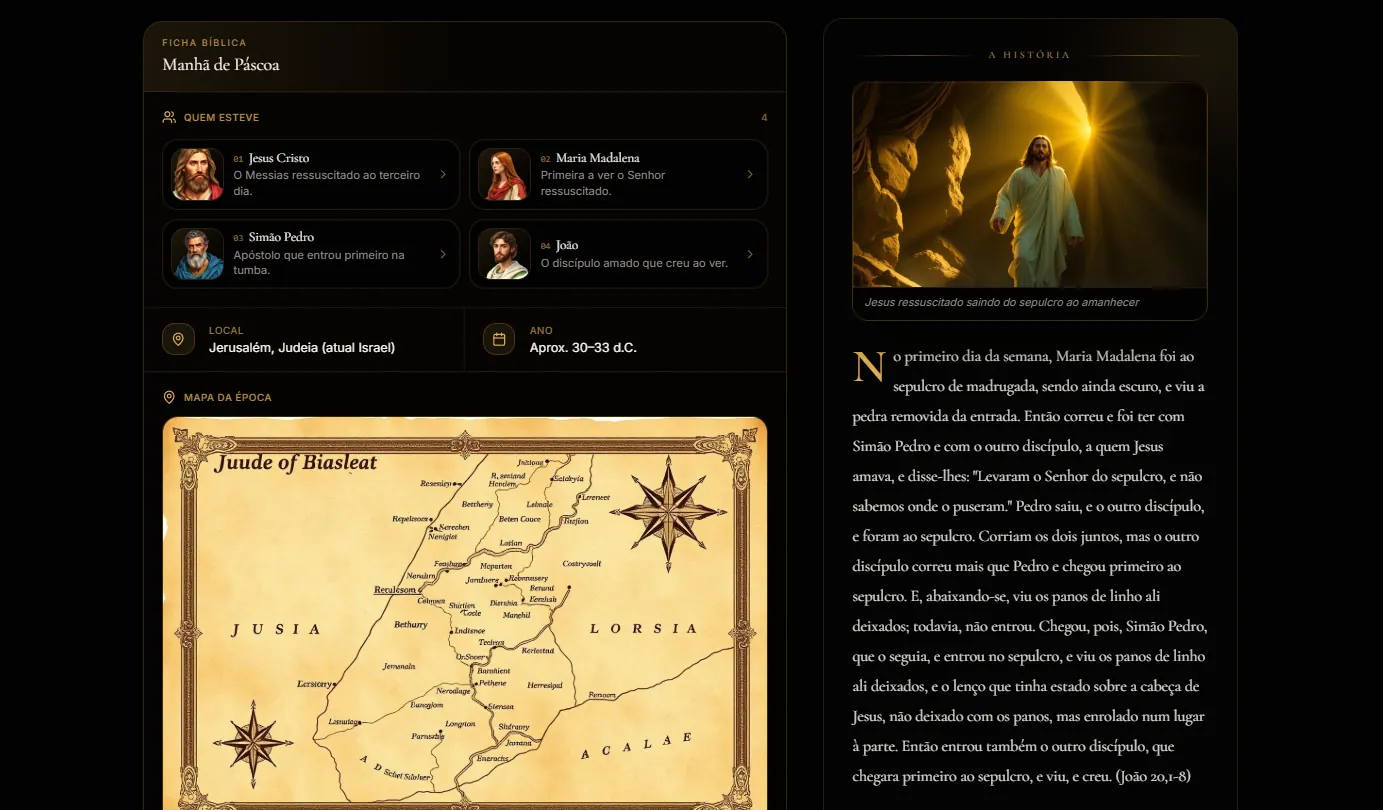Open João portrait avatar
The image size is (1383, 810).
[x=504, y=254]
